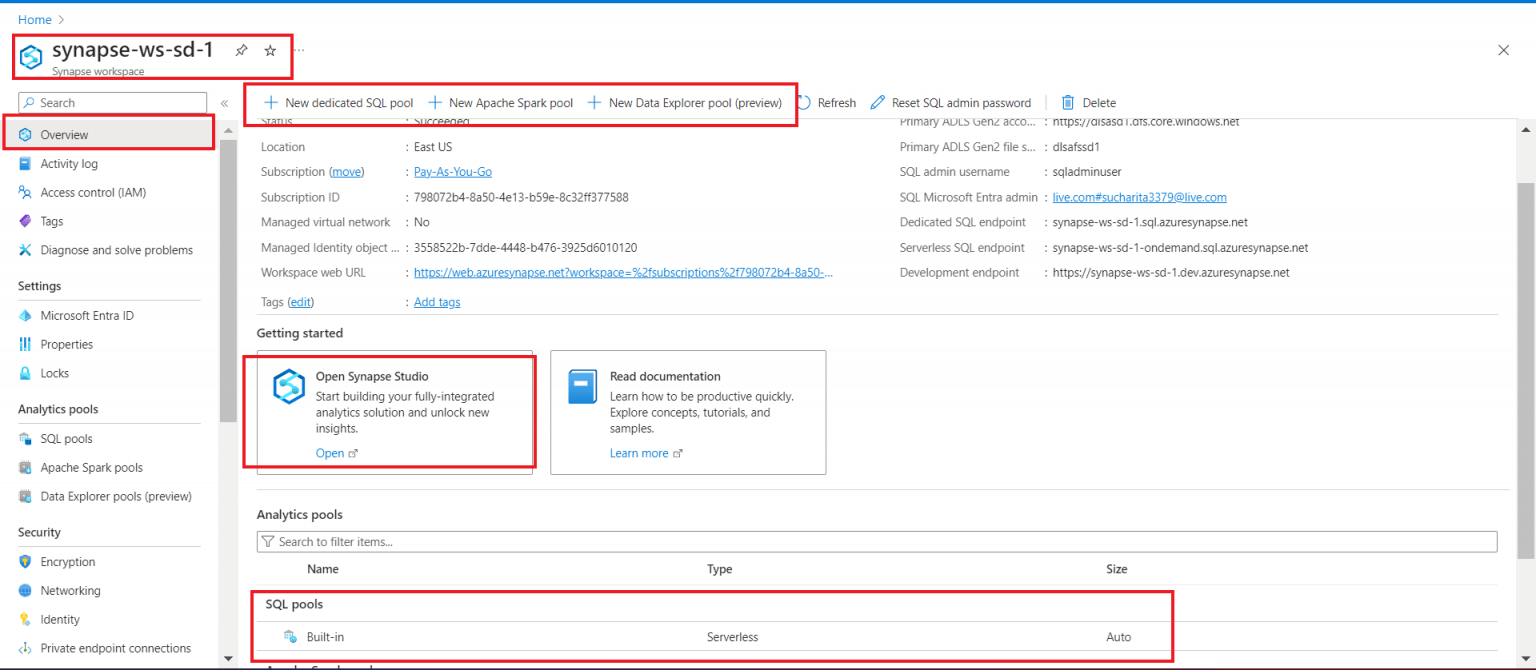Click the Properties icon in sidebar
This screenshot has height=670, width=1536.
[x=25, y=344]
